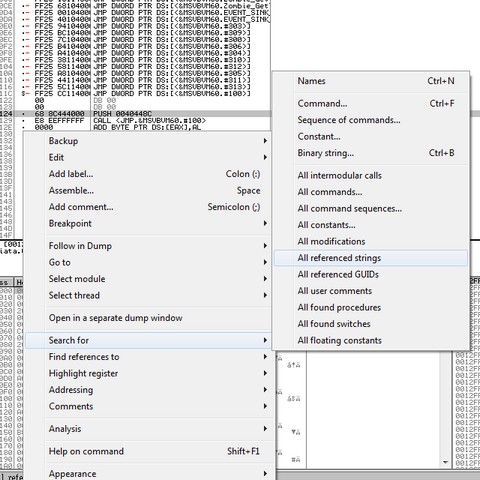The height and width of the screenshot is (480, 480).
Task: Open the Breakpoint submenu
Action: [149, 223]
